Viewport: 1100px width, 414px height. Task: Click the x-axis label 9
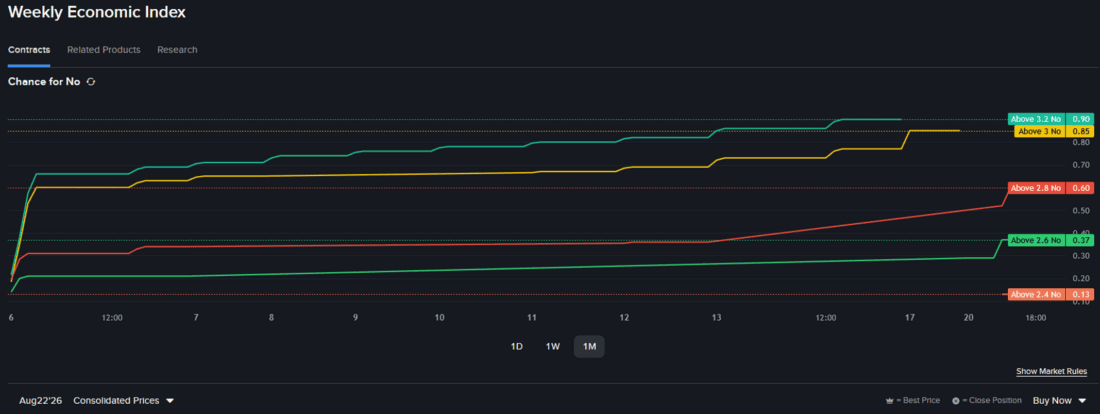tap(356, 318)
